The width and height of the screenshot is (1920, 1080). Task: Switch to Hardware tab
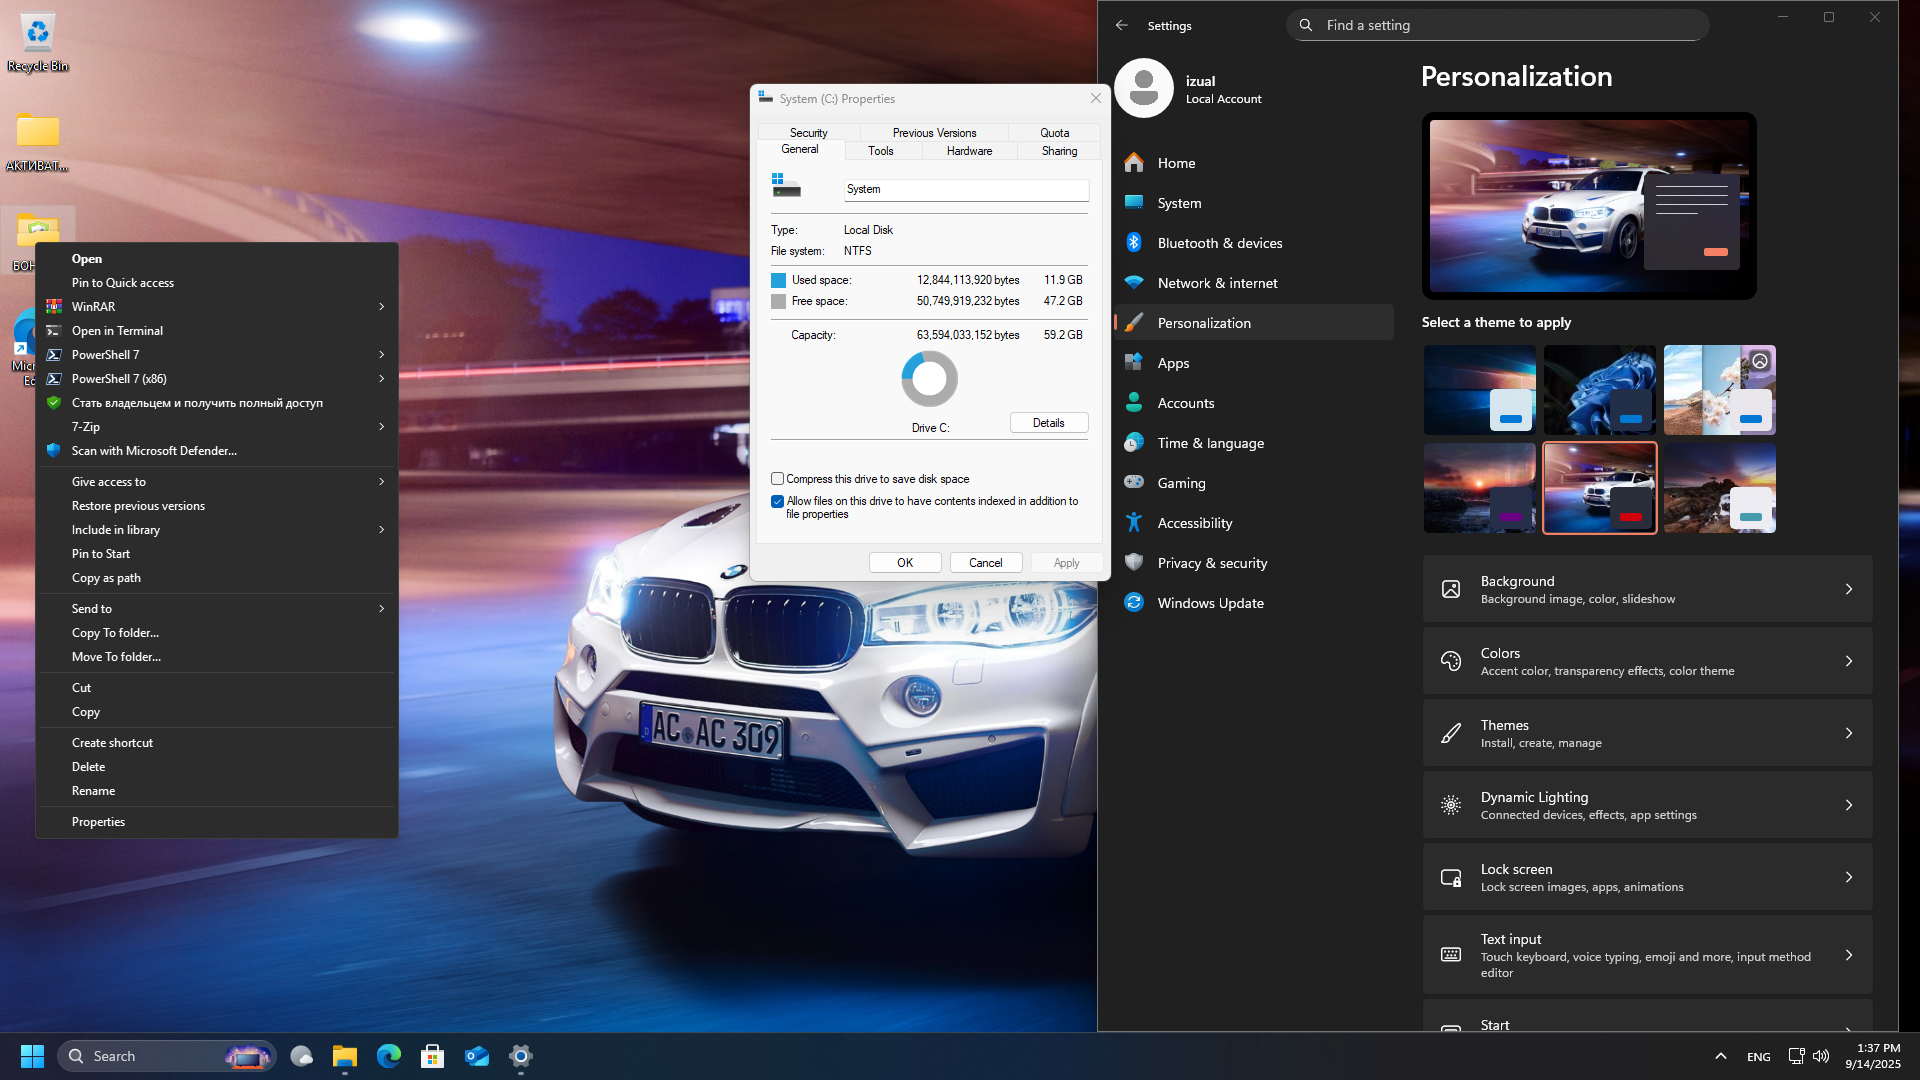point(969,151)
